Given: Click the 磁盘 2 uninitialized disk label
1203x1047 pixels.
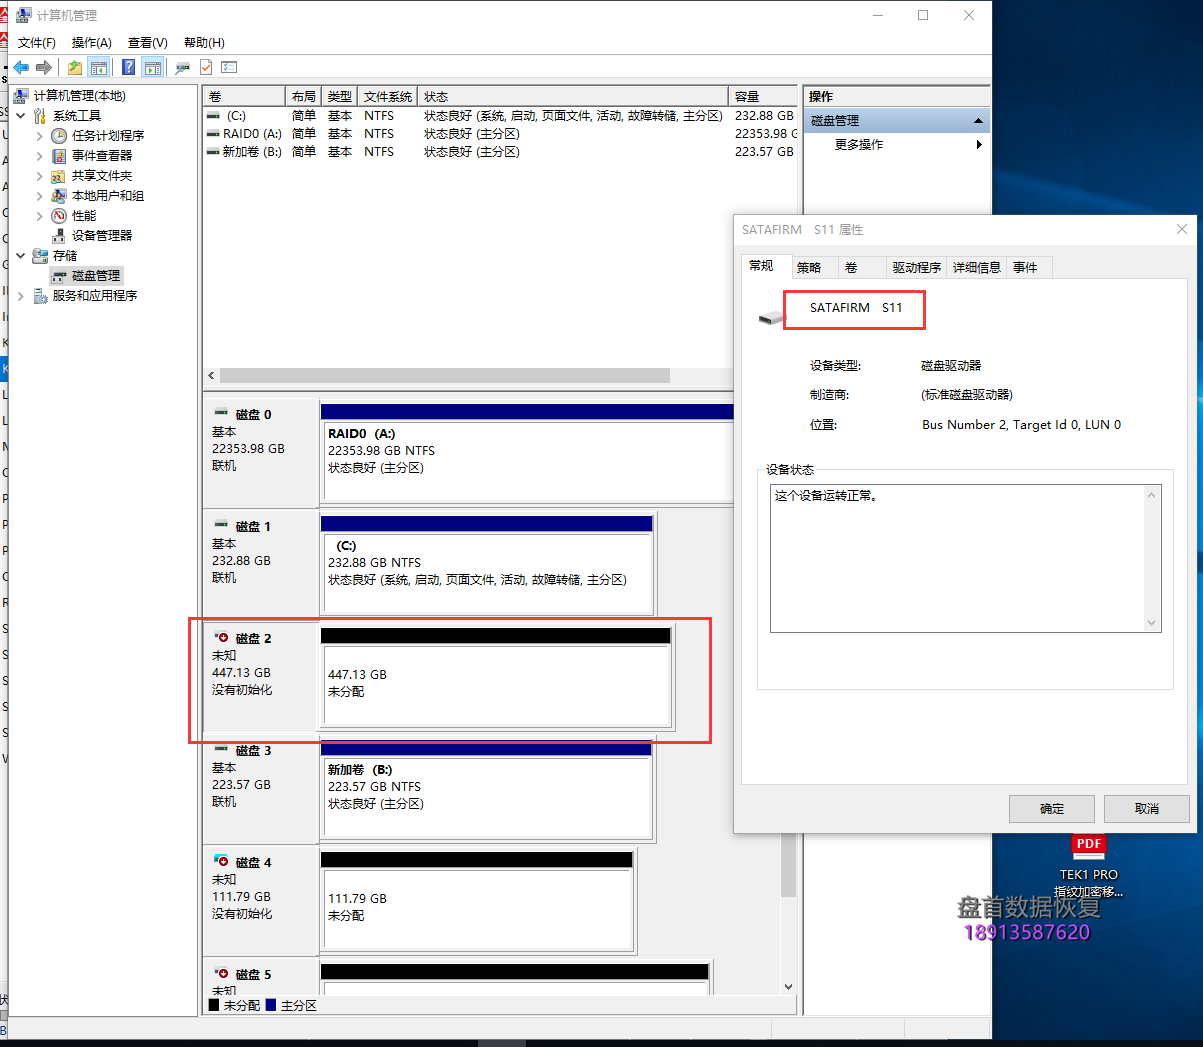Looking at the screenshot, I should tap(253, 639).
